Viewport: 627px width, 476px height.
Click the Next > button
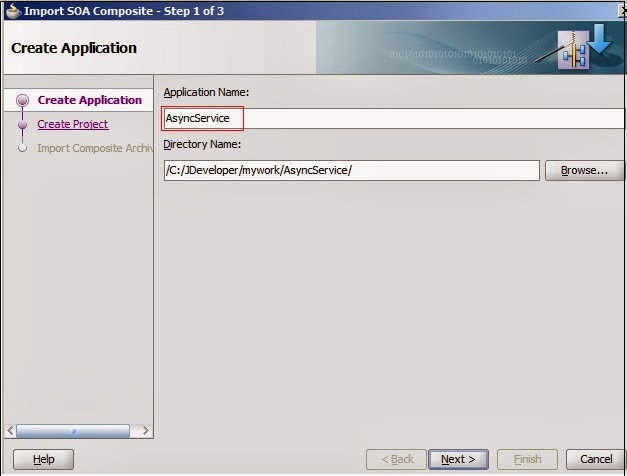point(458,459)
